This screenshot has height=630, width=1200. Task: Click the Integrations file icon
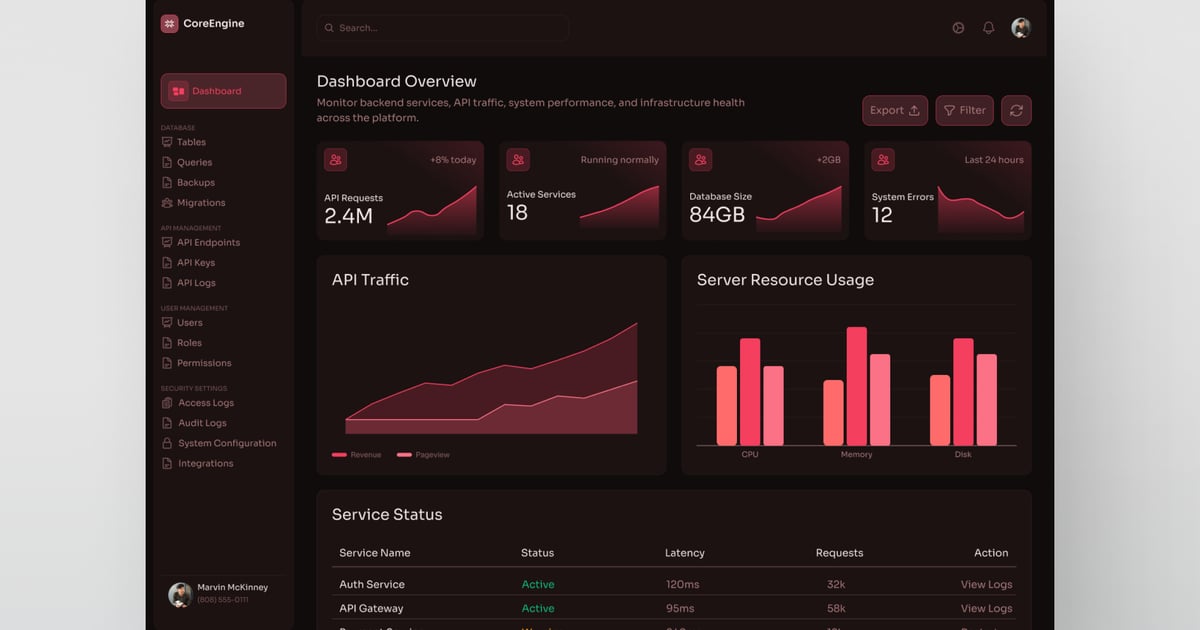click(x=167, y=463)
